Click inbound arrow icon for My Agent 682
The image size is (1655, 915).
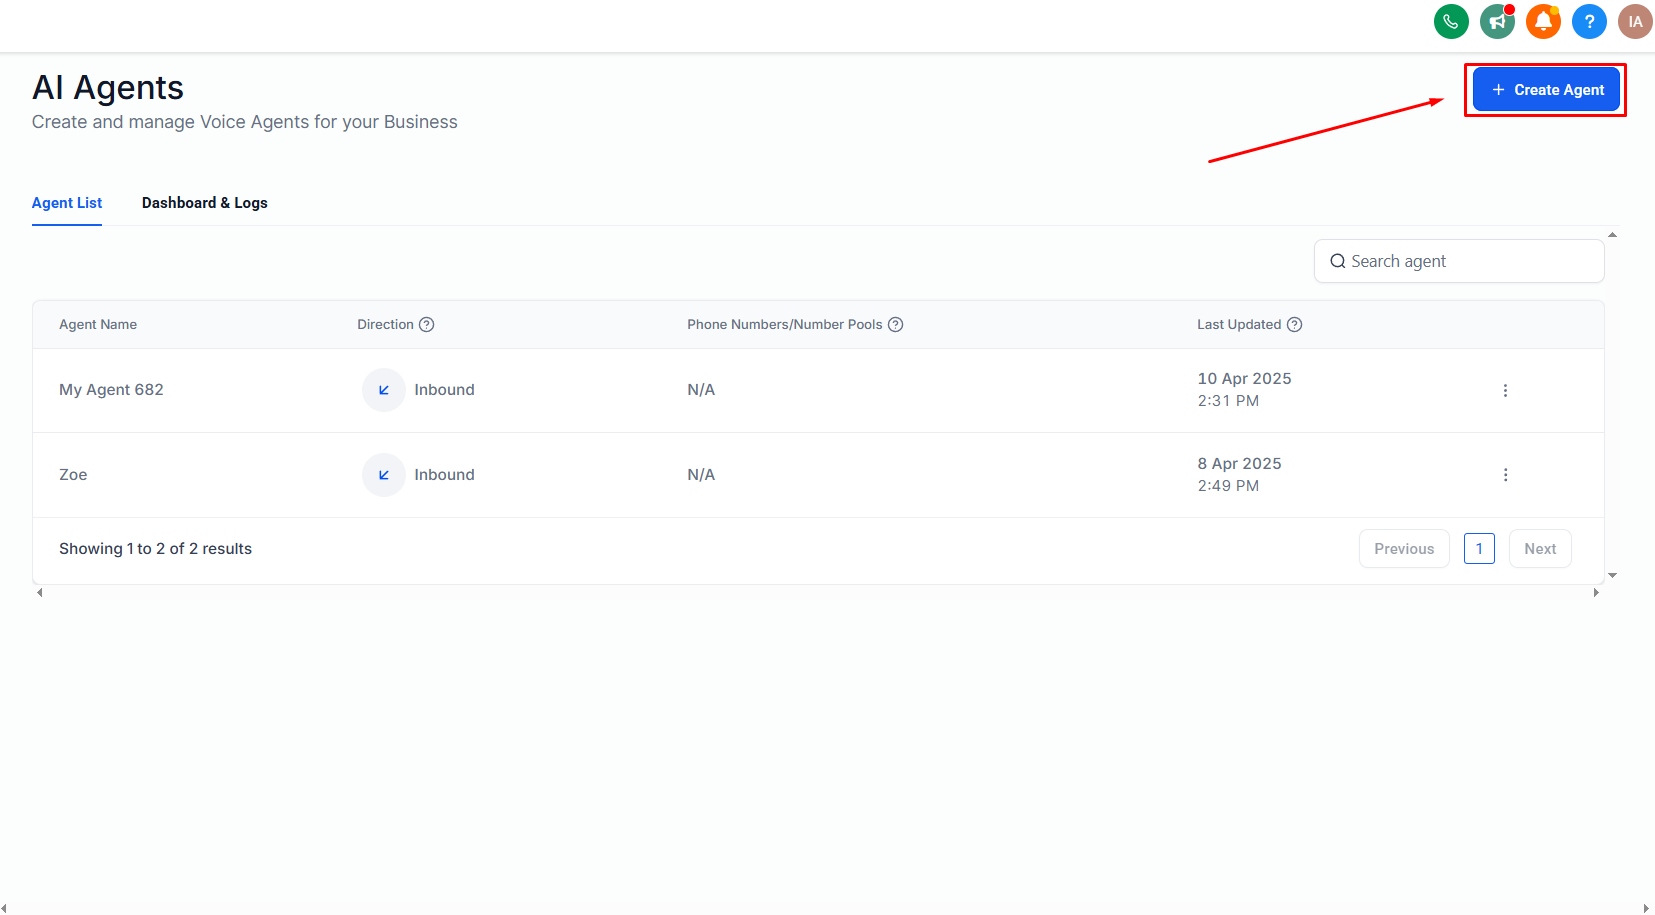[384, 390]
